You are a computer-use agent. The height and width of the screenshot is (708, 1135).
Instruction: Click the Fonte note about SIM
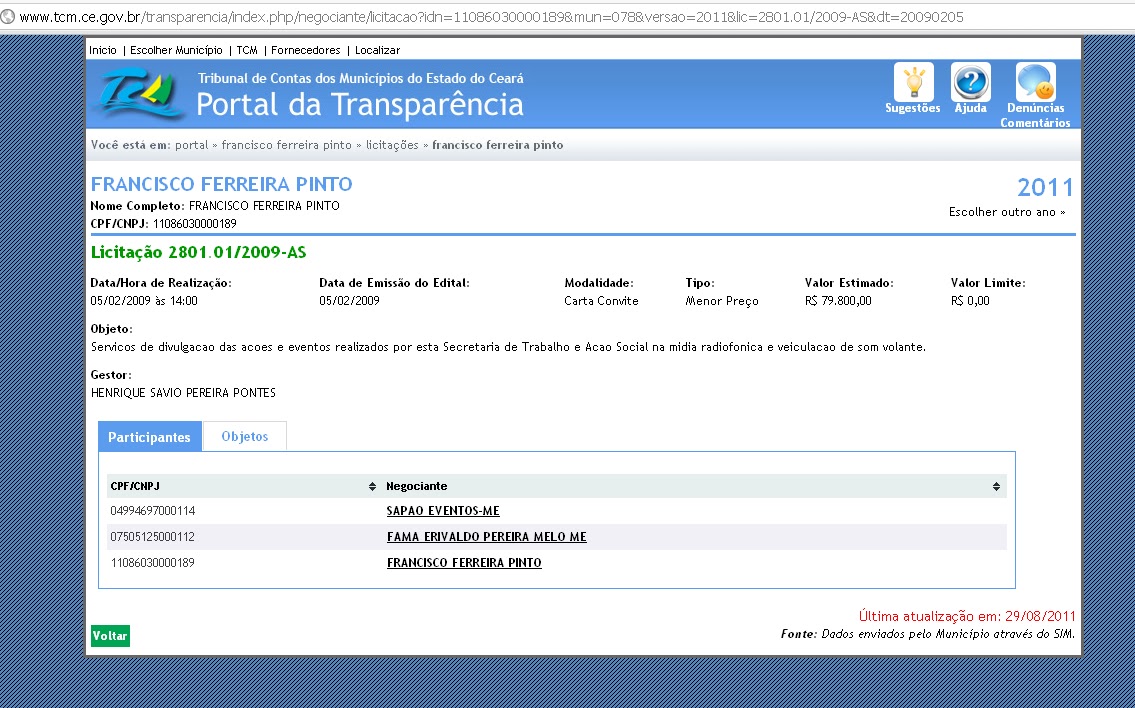[x=928, y=634]
